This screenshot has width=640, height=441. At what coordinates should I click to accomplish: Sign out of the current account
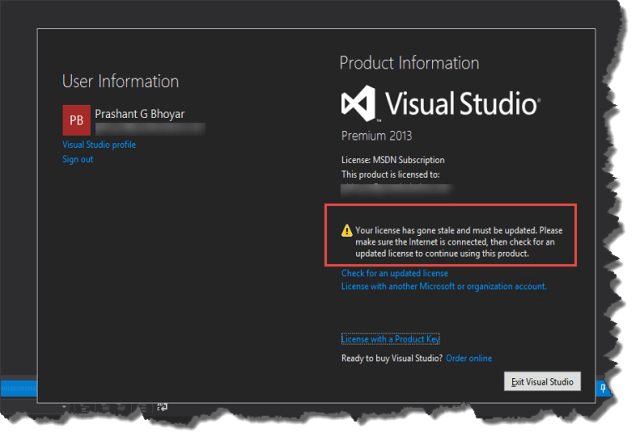77,159
